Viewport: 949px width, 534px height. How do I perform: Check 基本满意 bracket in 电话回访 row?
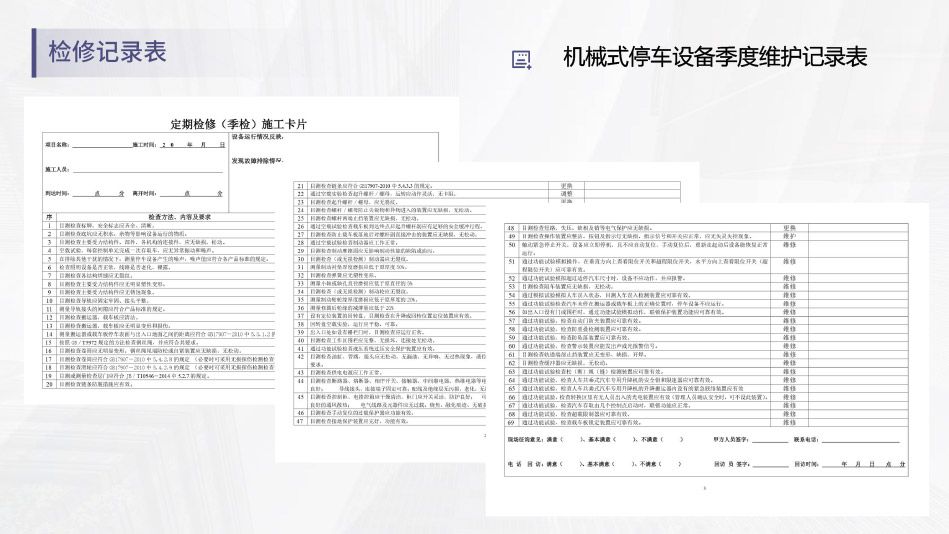coord(622,464)
